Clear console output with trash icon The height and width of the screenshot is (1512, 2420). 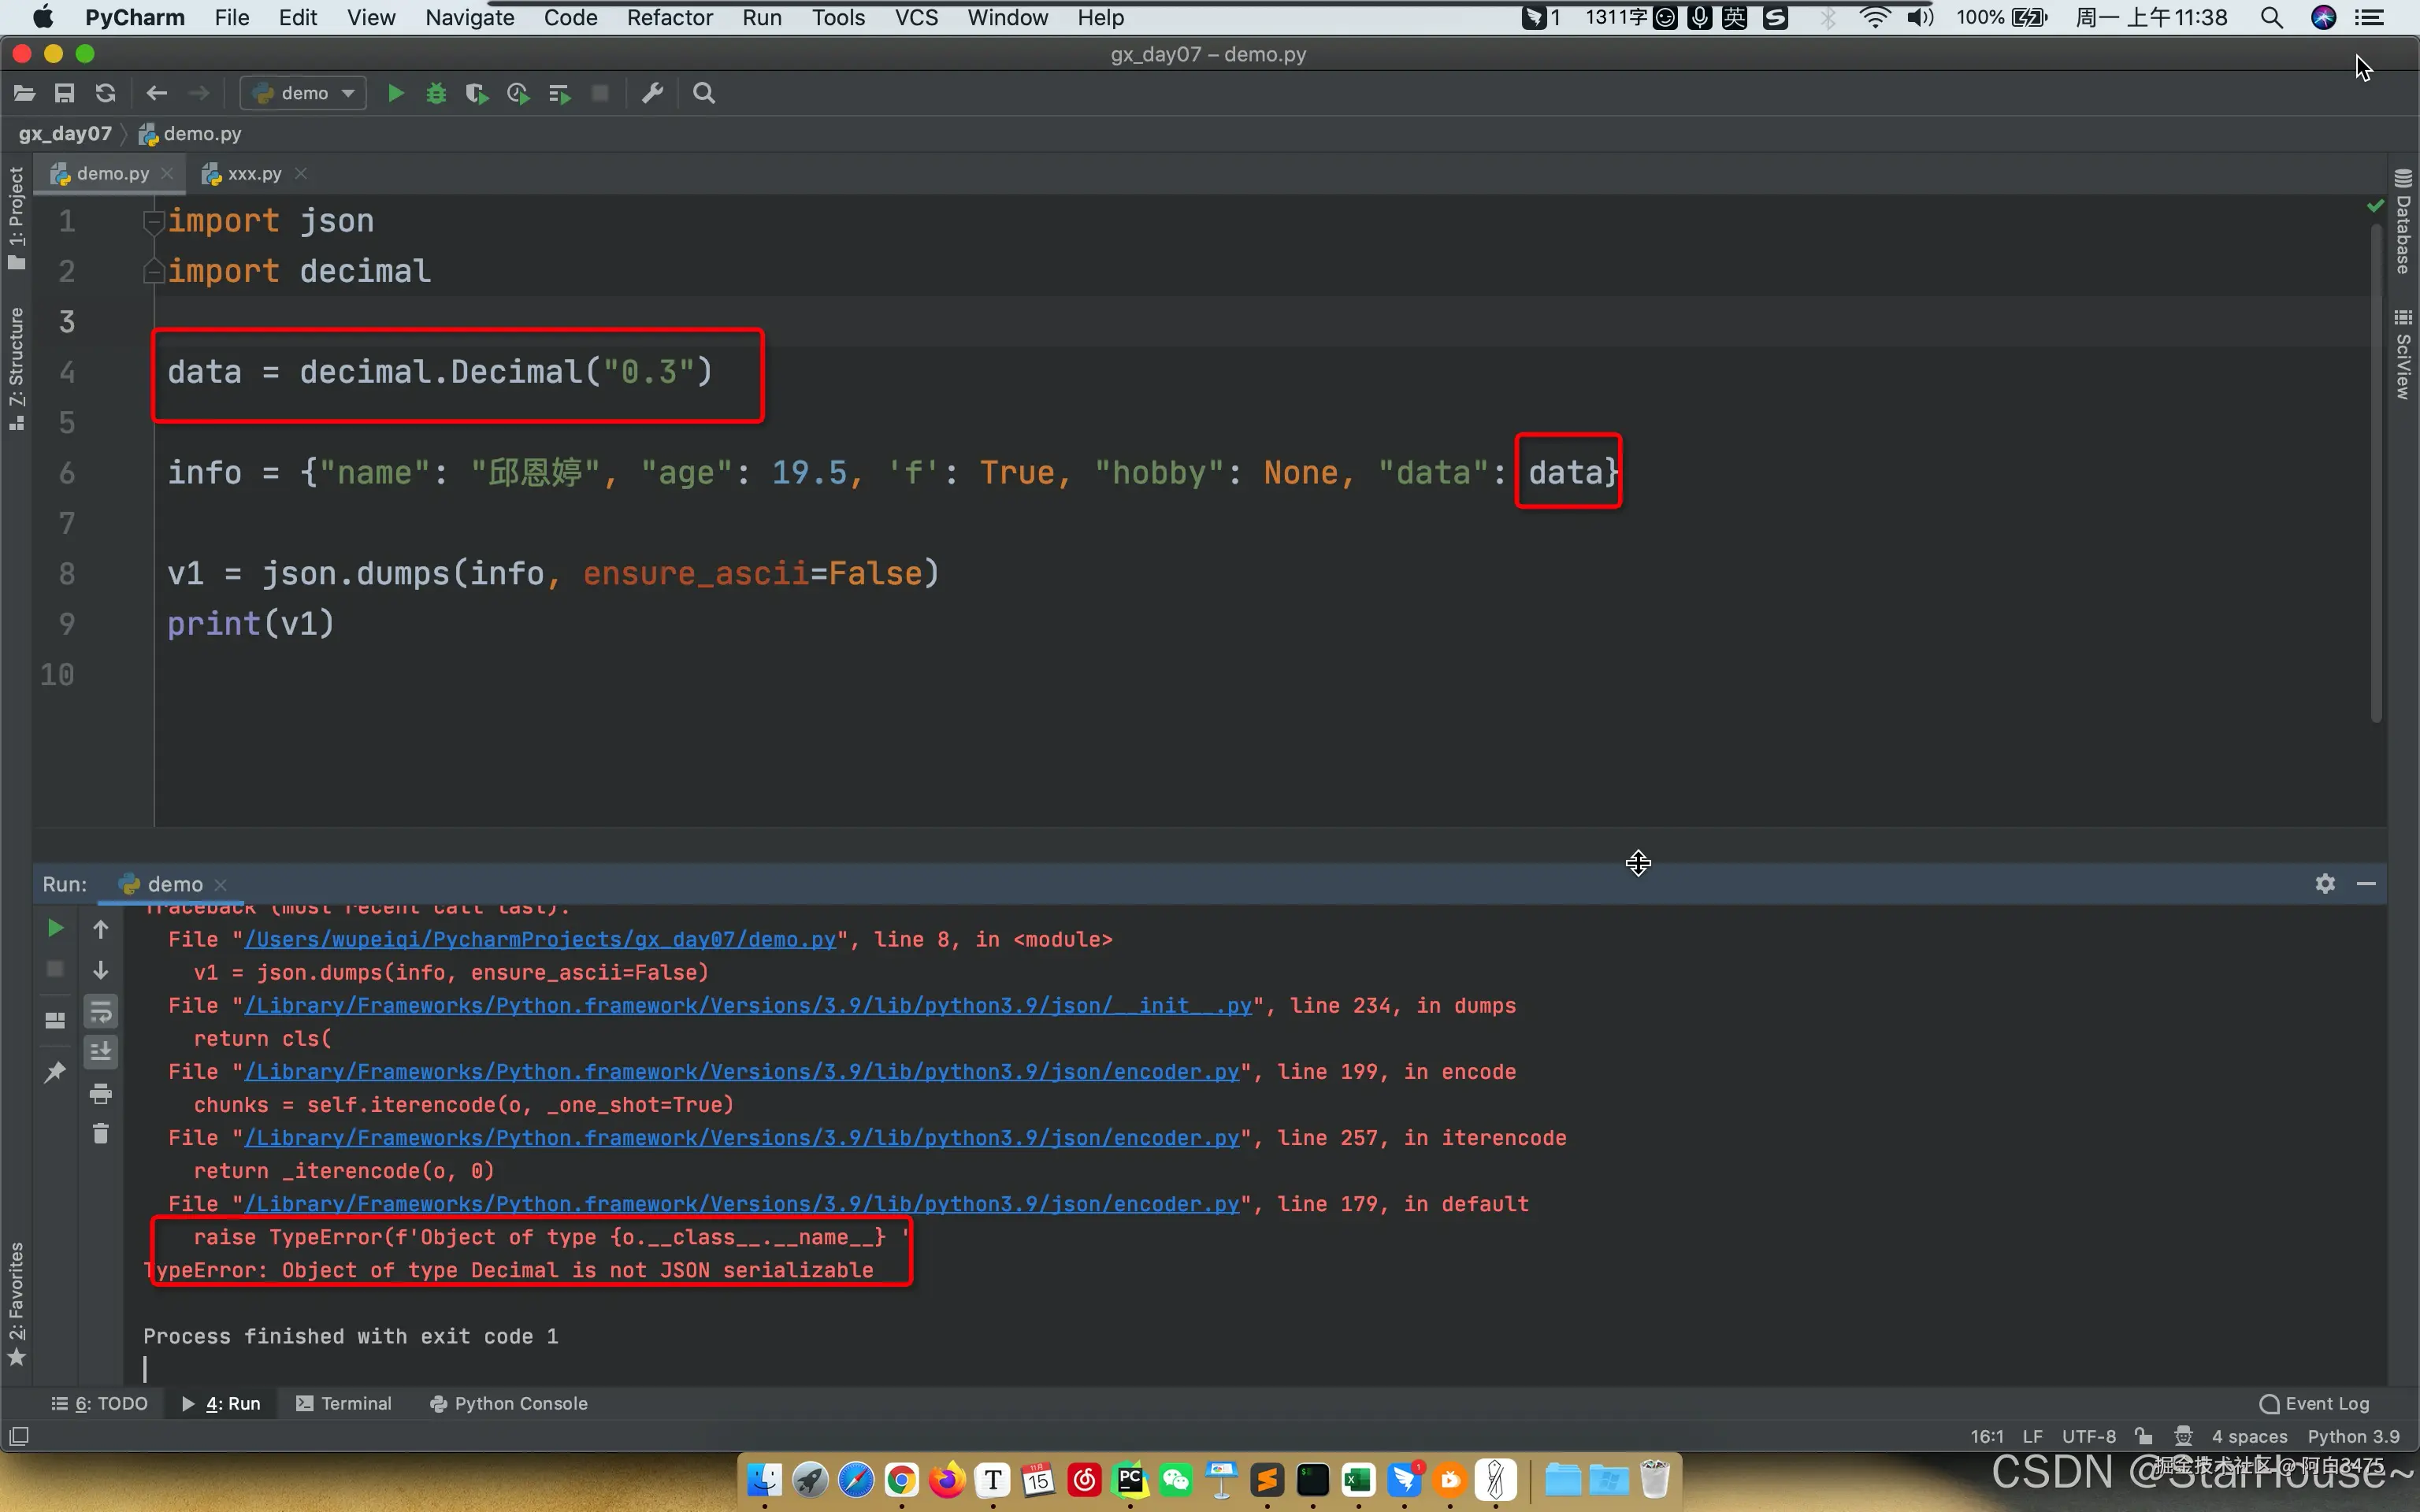point(101,1134)
